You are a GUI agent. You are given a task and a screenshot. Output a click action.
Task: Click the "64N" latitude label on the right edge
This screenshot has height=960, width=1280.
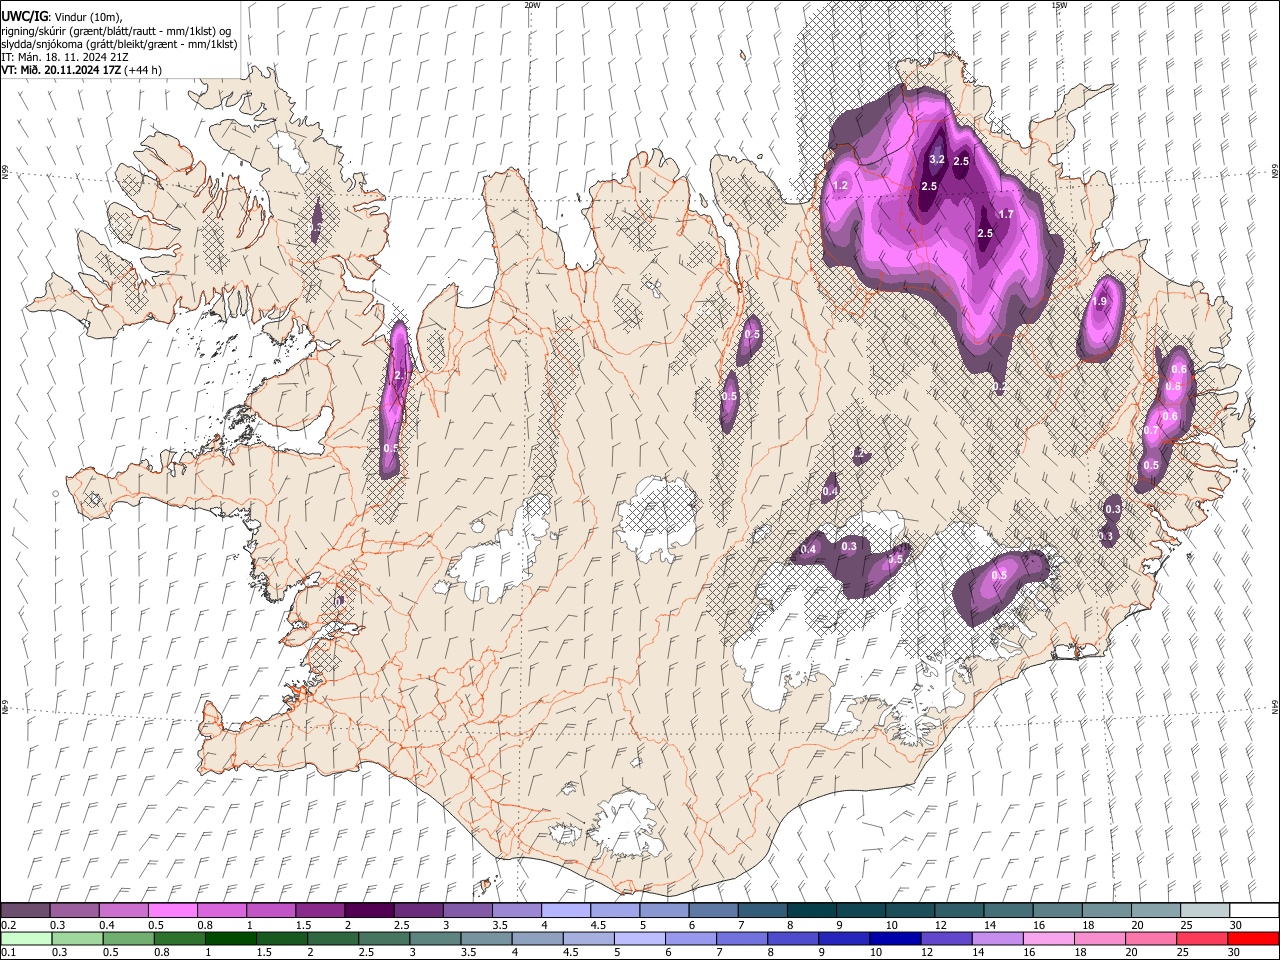coord(1275,706)
